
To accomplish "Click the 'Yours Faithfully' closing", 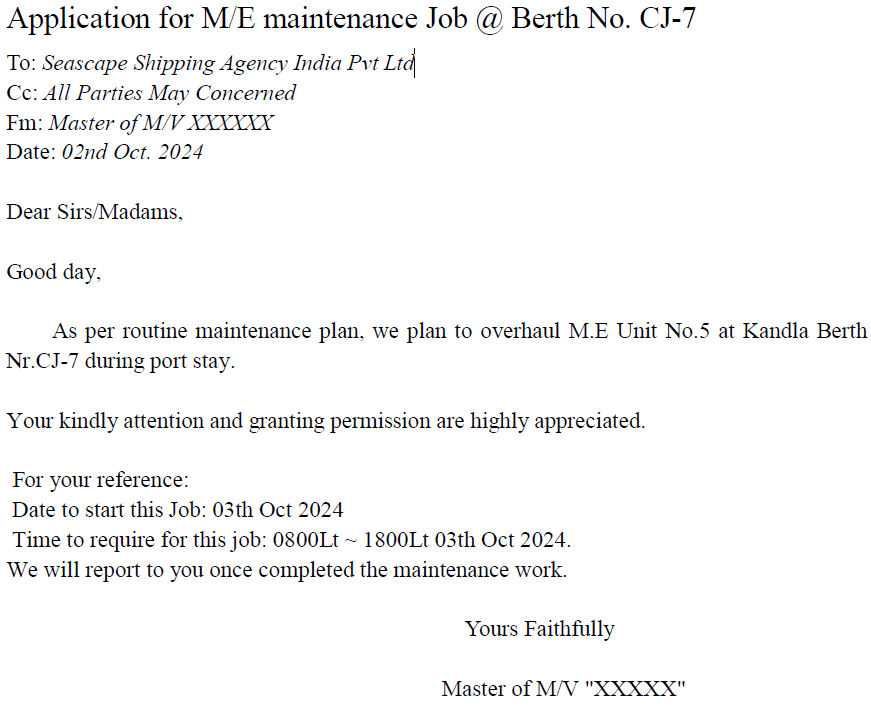I will [x=539, y=629].
